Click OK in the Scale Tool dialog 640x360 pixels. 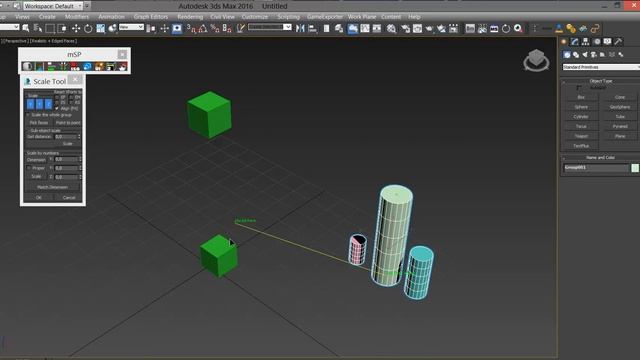pos(39,198)
